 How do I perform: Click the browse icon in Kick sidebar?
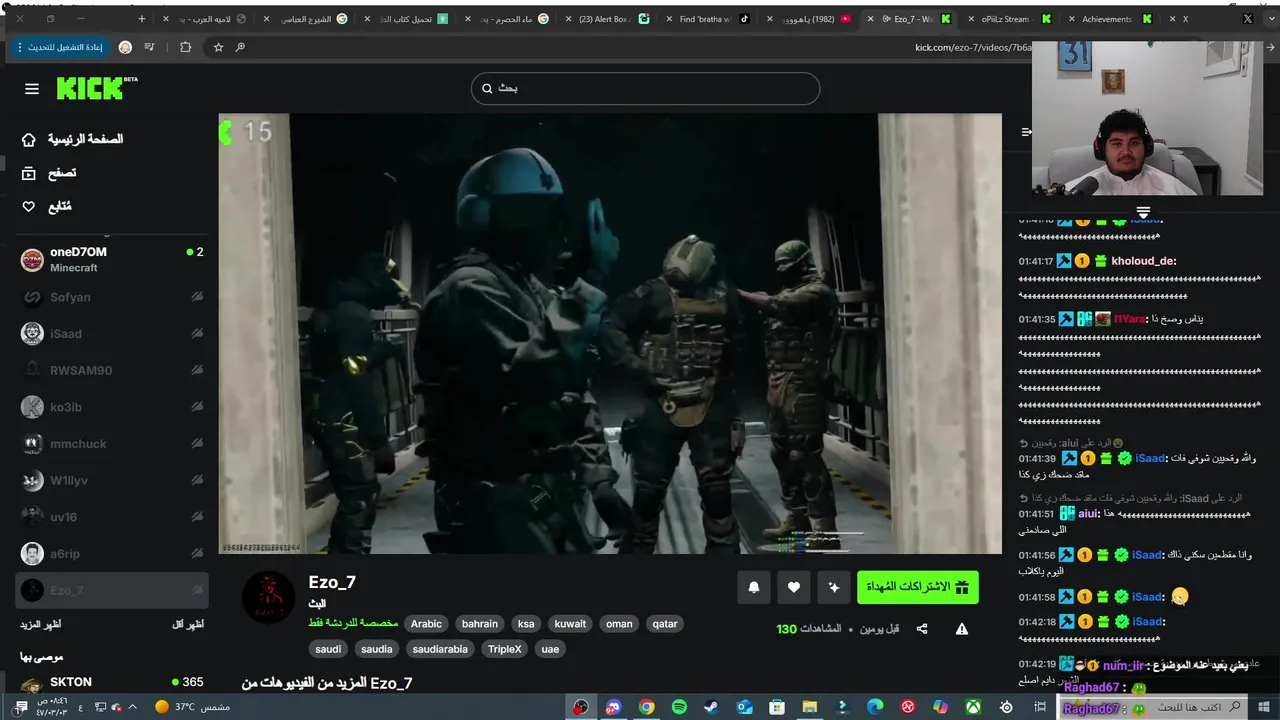coord(29,173)
